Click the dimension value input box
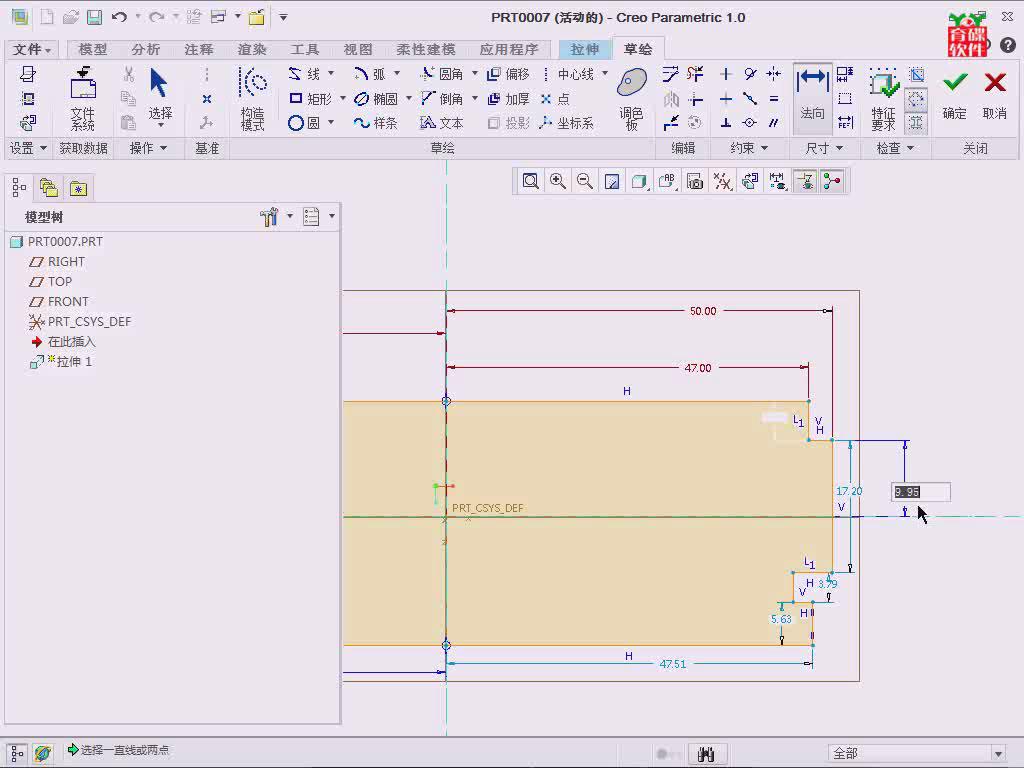 click(x=921, y=492)
